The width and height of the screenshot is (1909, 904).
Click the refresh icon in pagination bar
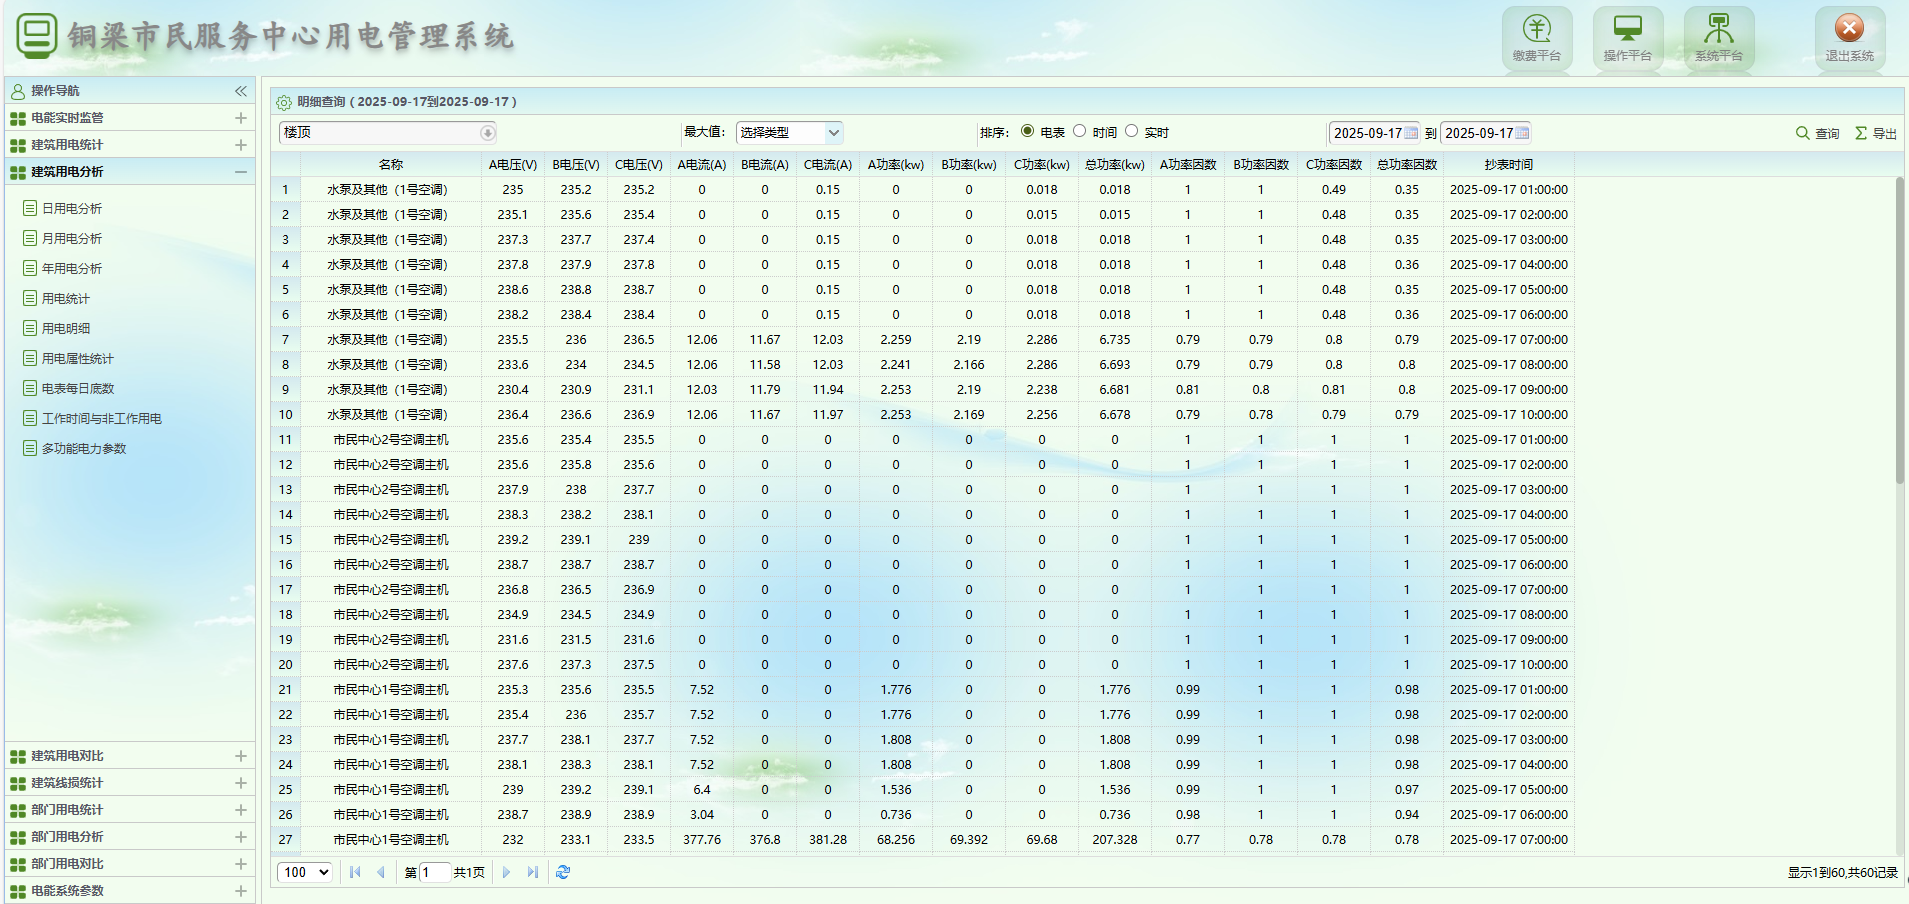coord(563,872)
